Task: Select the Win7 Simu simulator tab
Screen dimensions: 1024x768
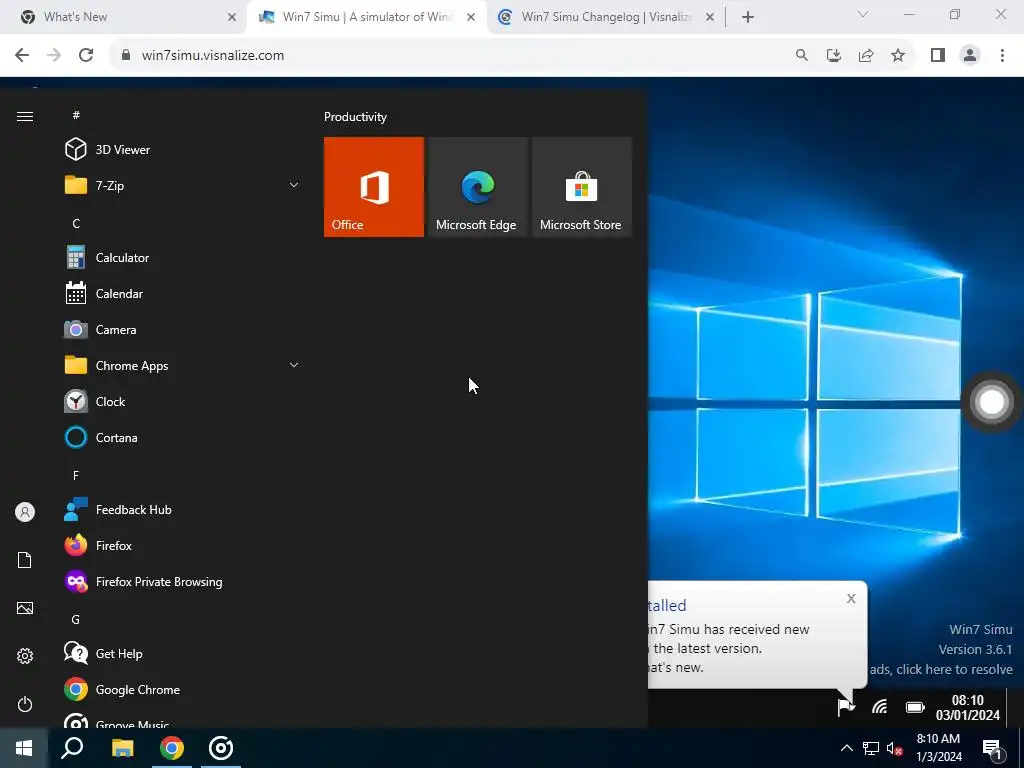Action: [366, 17]
